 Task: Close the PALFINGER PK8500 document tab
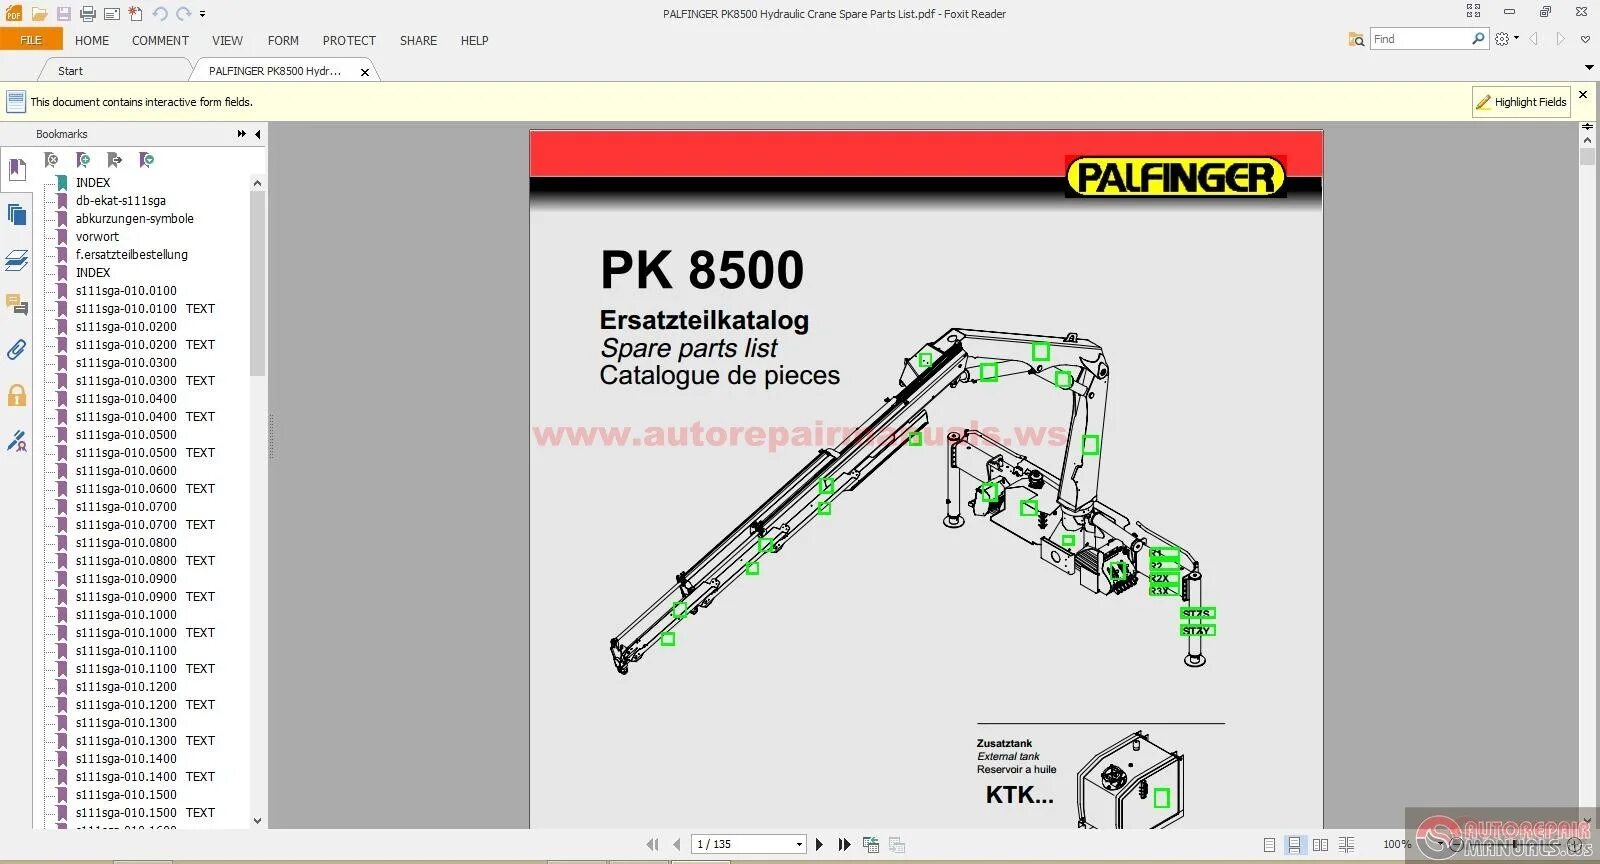365,72
